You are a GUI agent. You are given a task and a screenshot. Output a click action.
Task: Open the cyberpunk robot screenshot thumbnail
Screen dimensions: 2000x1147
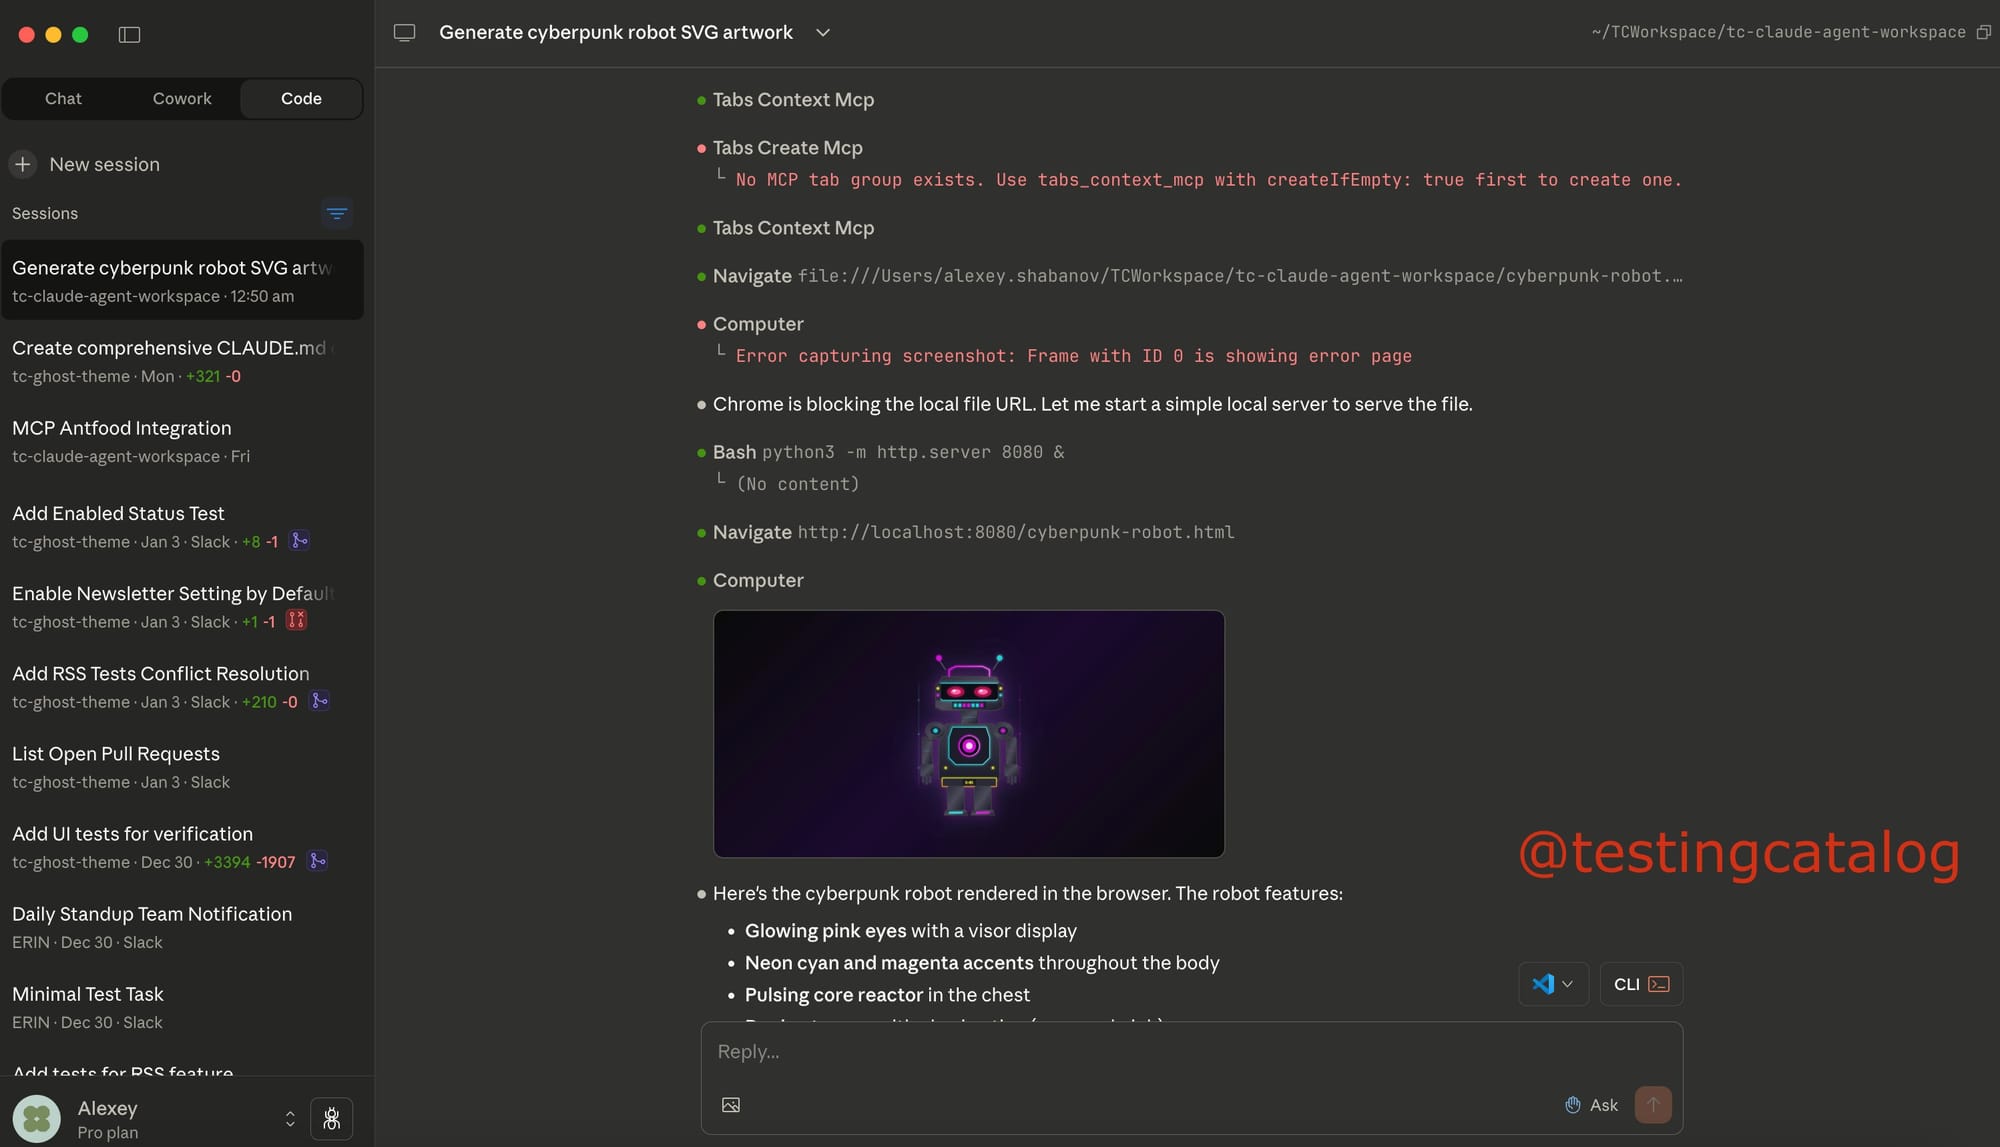(968, 734)
